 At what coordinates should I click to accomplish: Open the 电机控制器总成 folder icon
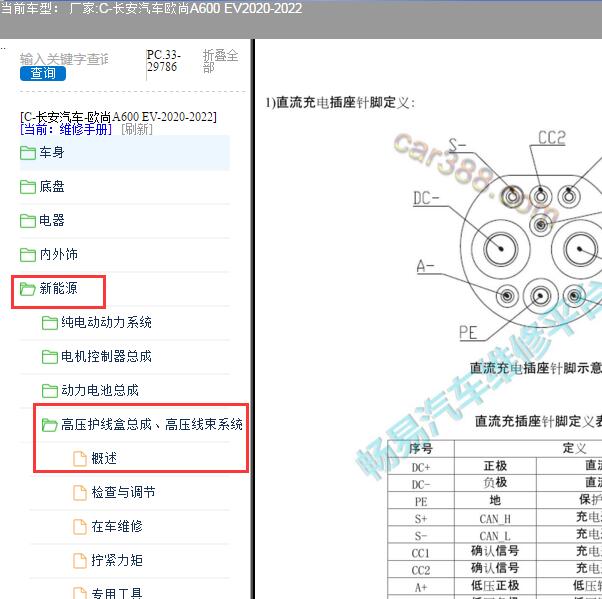tap(50, 356)
